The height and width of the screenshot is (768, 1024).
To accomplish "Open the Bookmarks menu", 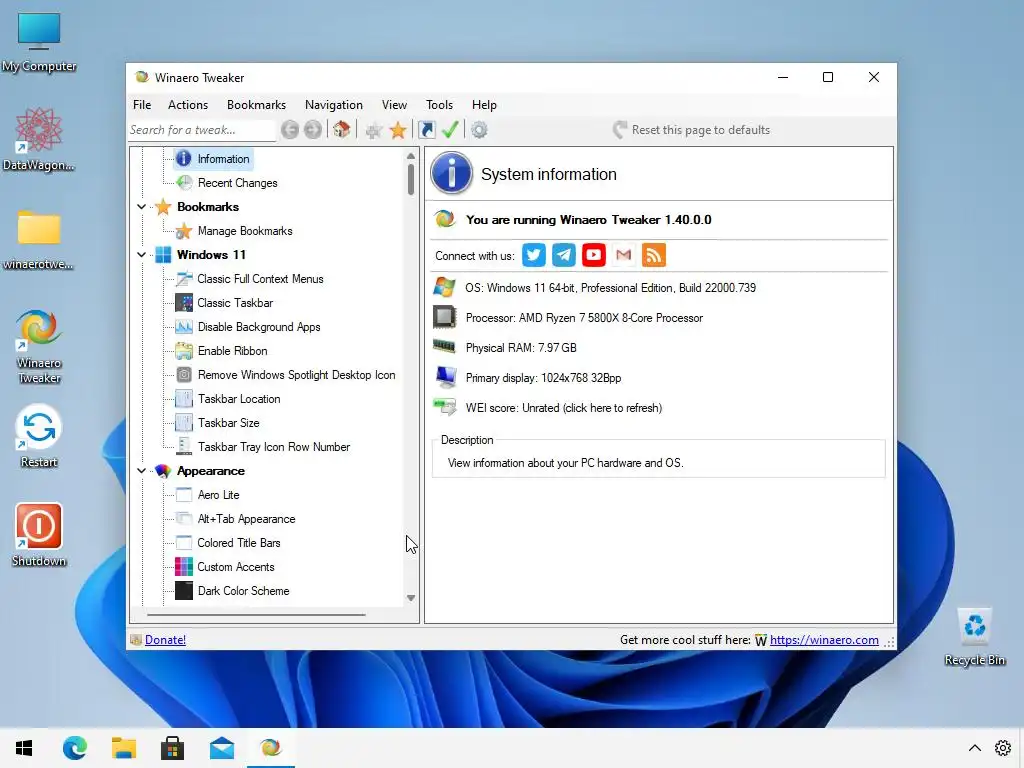I will coord(256,104).
